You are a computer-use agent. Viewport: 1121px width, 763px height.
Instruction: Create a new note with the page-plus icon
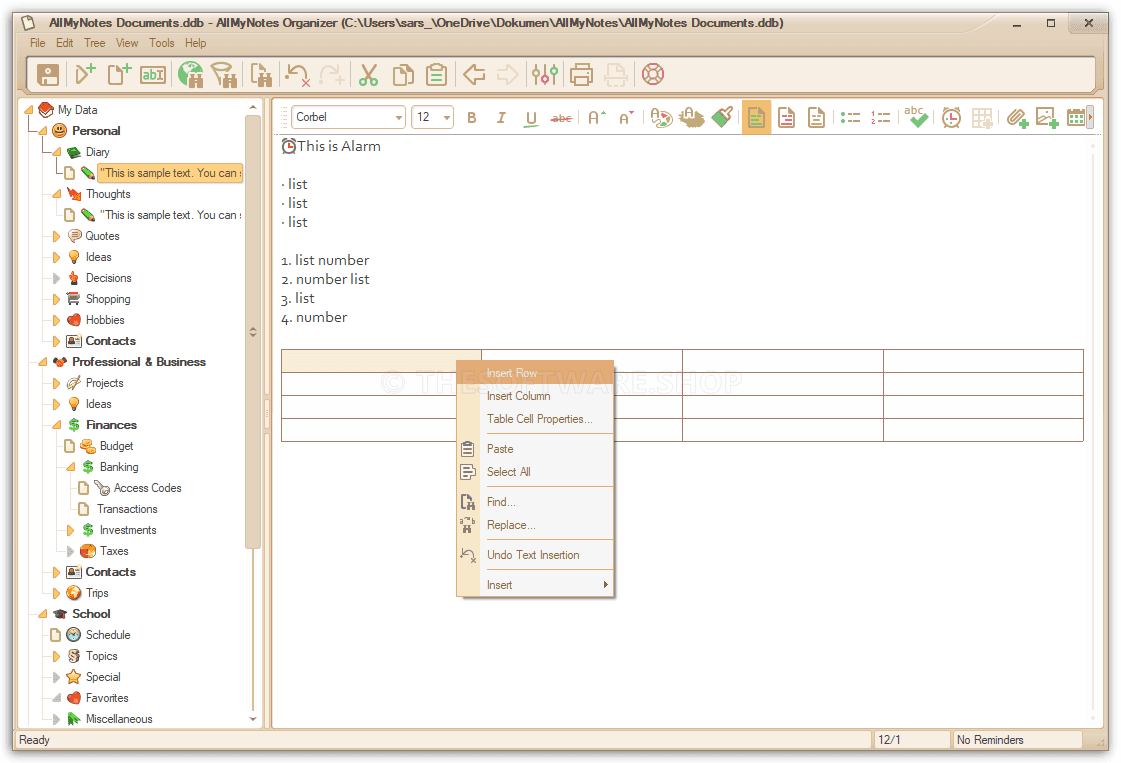[119, 74]
